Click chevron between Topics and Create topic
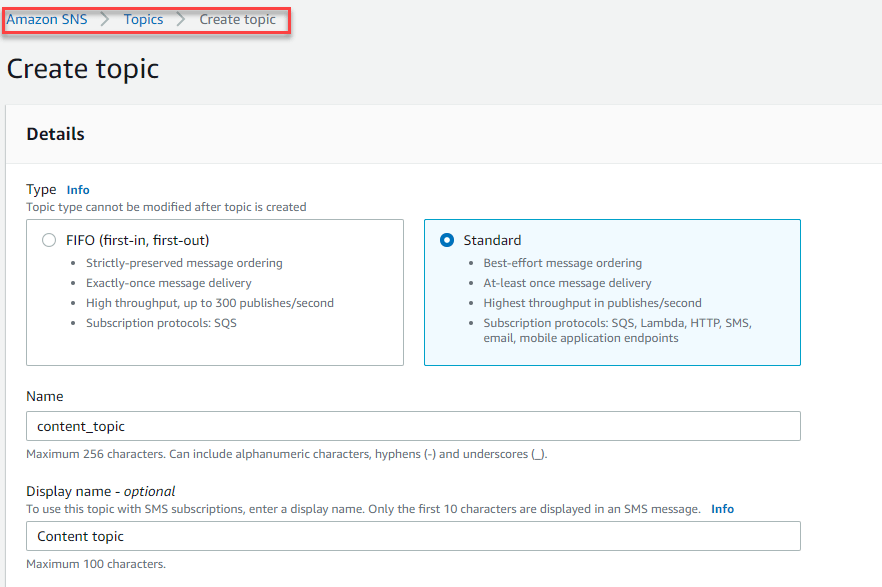This screenshot has width=882, height=587. (x=181, y=20)
